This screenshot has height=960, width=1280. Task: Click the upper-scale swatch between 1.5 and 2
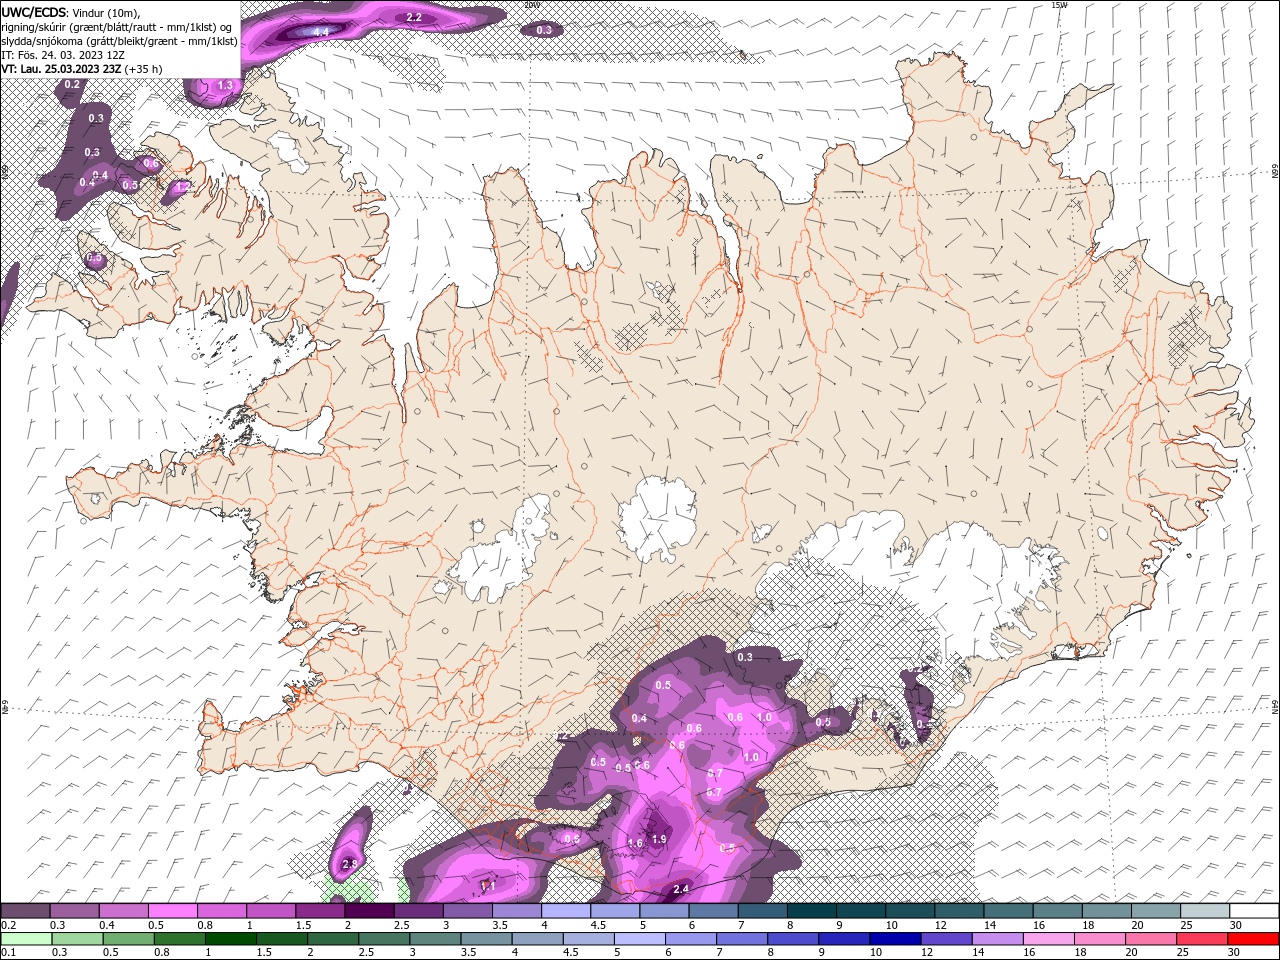click(320, 911)
